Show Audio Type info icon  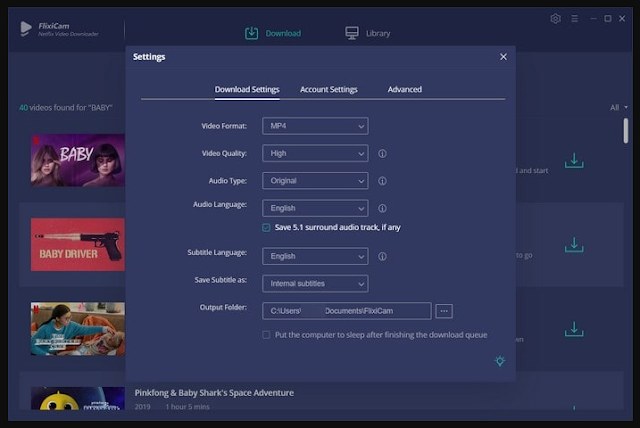tap(382, 181)
